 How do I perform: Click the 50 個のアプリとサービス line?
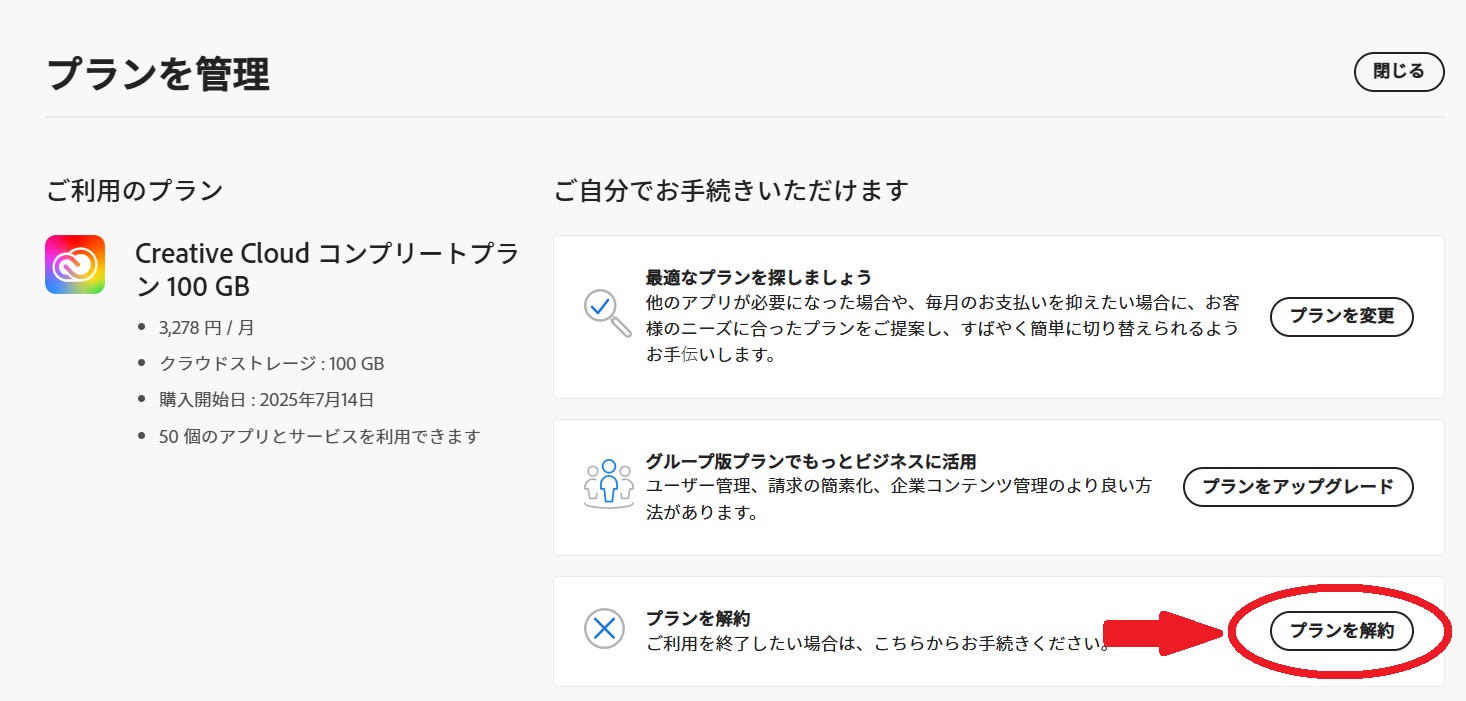[x=320, y=436]
